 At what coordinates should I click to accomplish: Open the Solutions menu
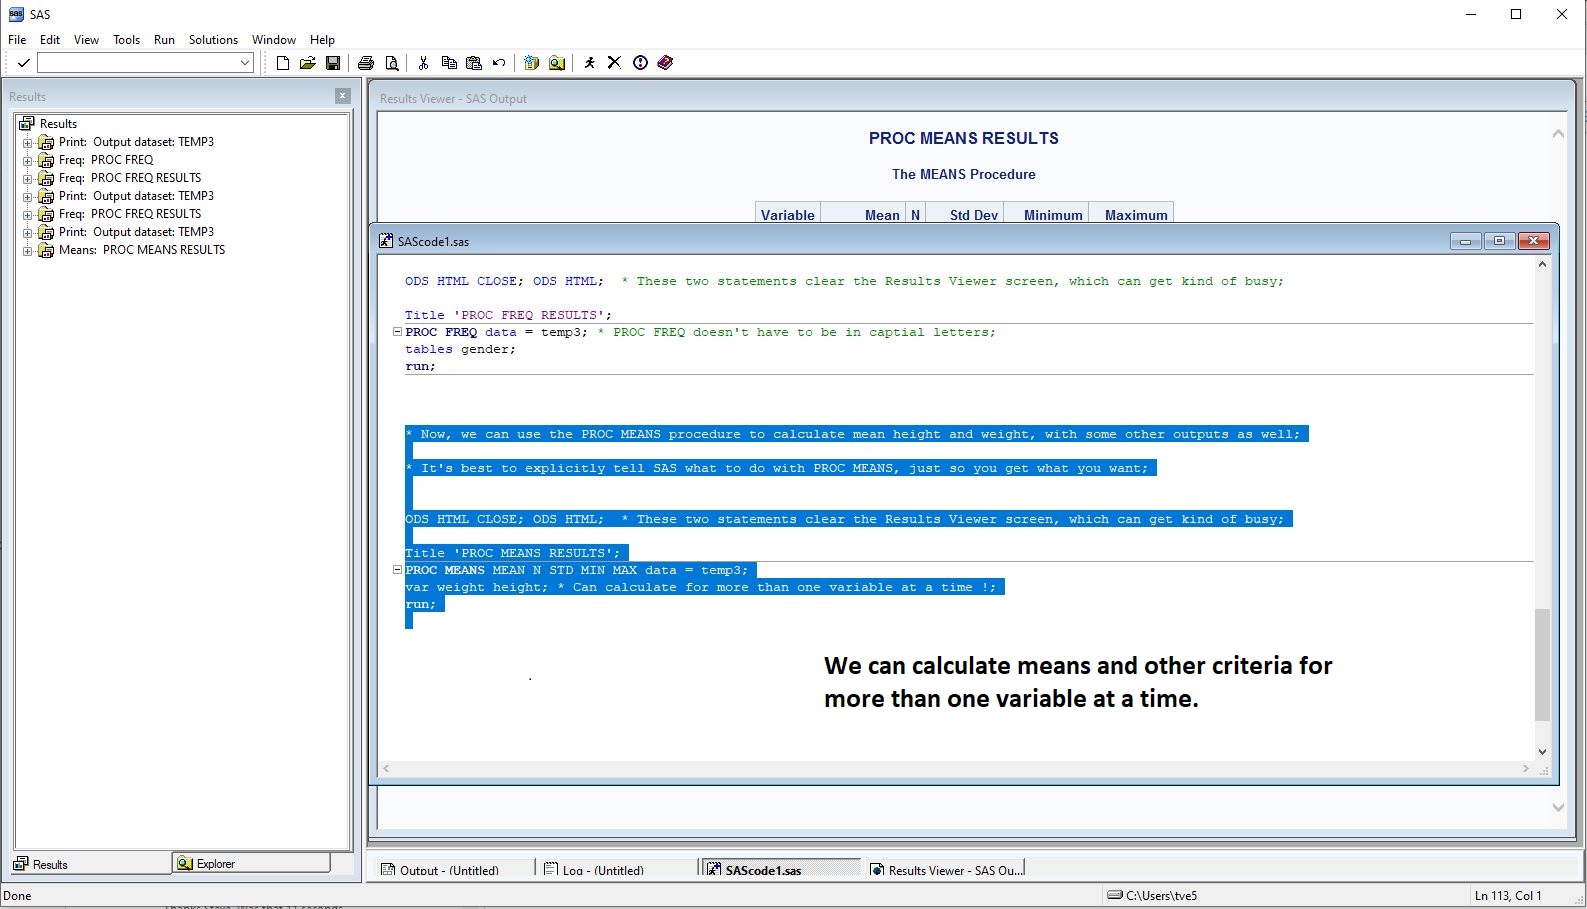pyautogui.click(x=213, y=40)
